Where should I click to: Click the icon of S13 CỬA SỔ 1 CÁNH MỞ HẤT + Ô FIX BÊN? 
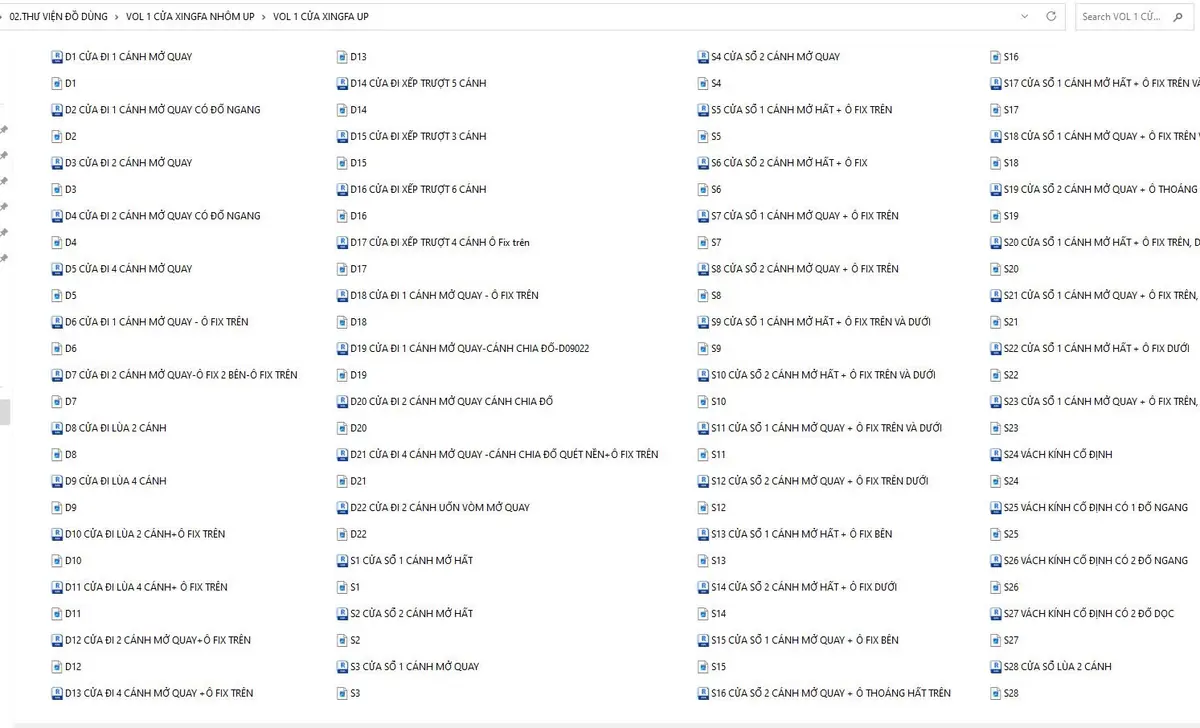tap(703, 534)
